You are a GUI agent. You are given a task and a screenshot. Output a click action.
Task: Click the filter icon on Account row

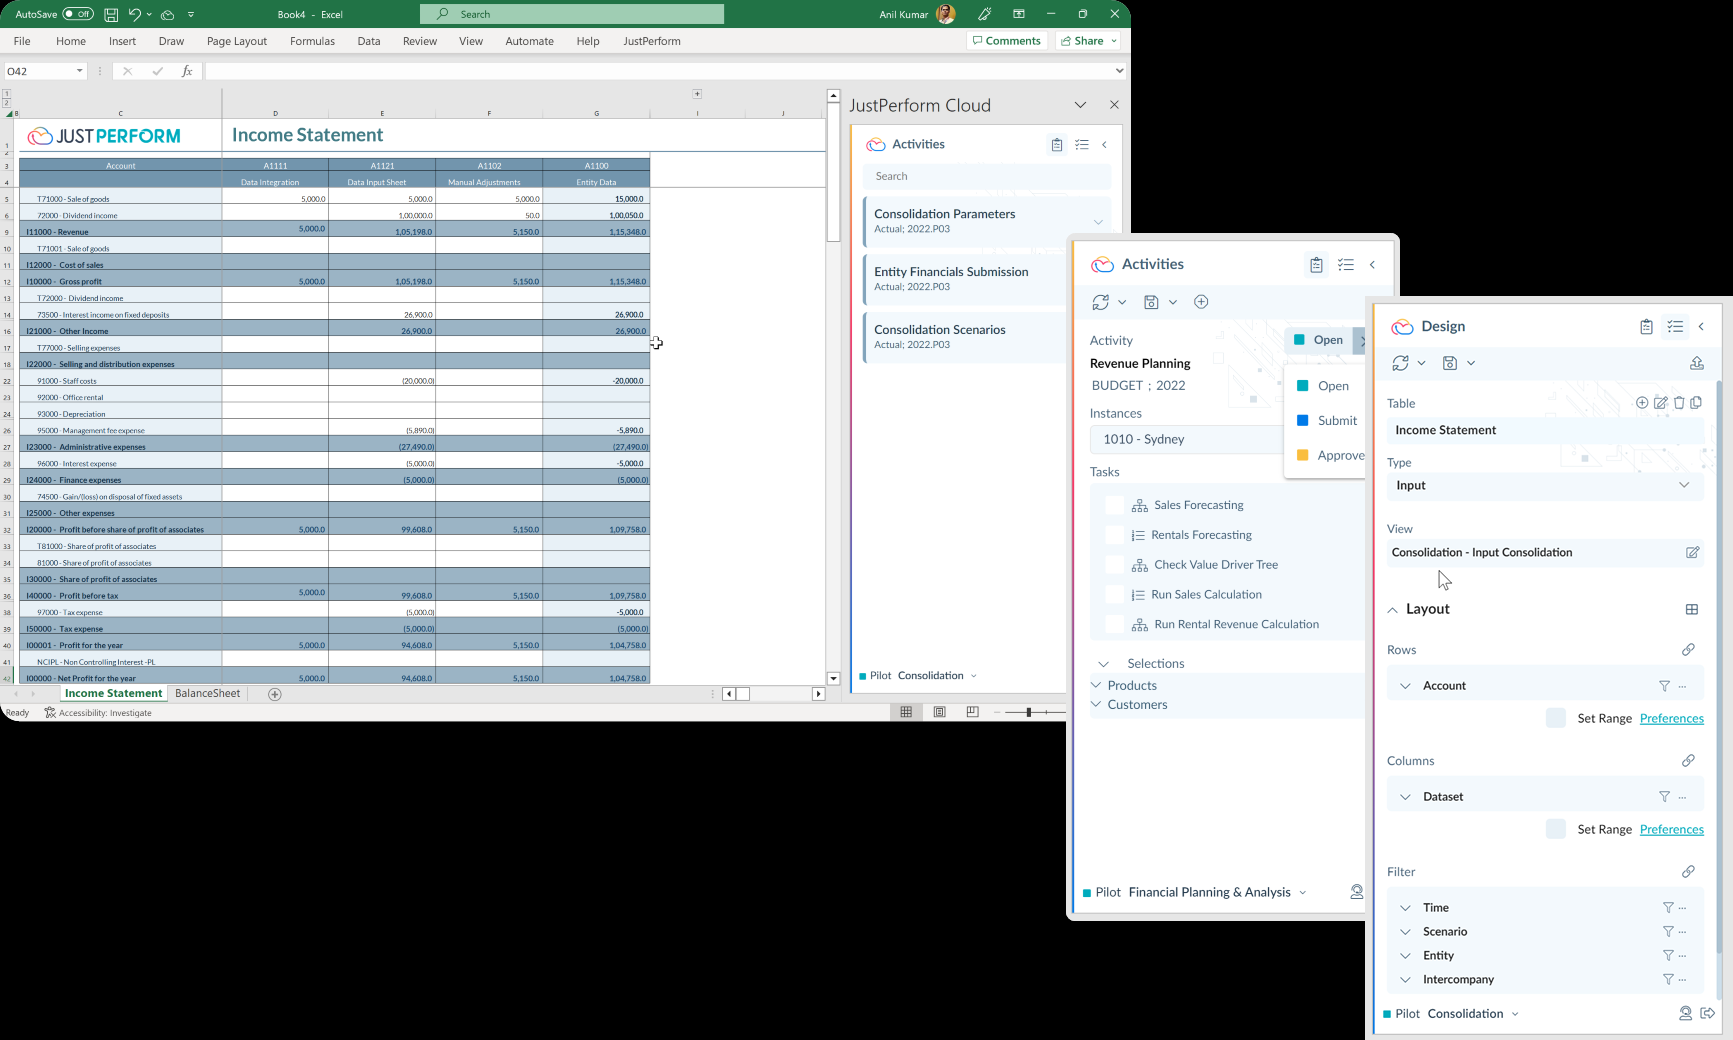(1664, 686)
